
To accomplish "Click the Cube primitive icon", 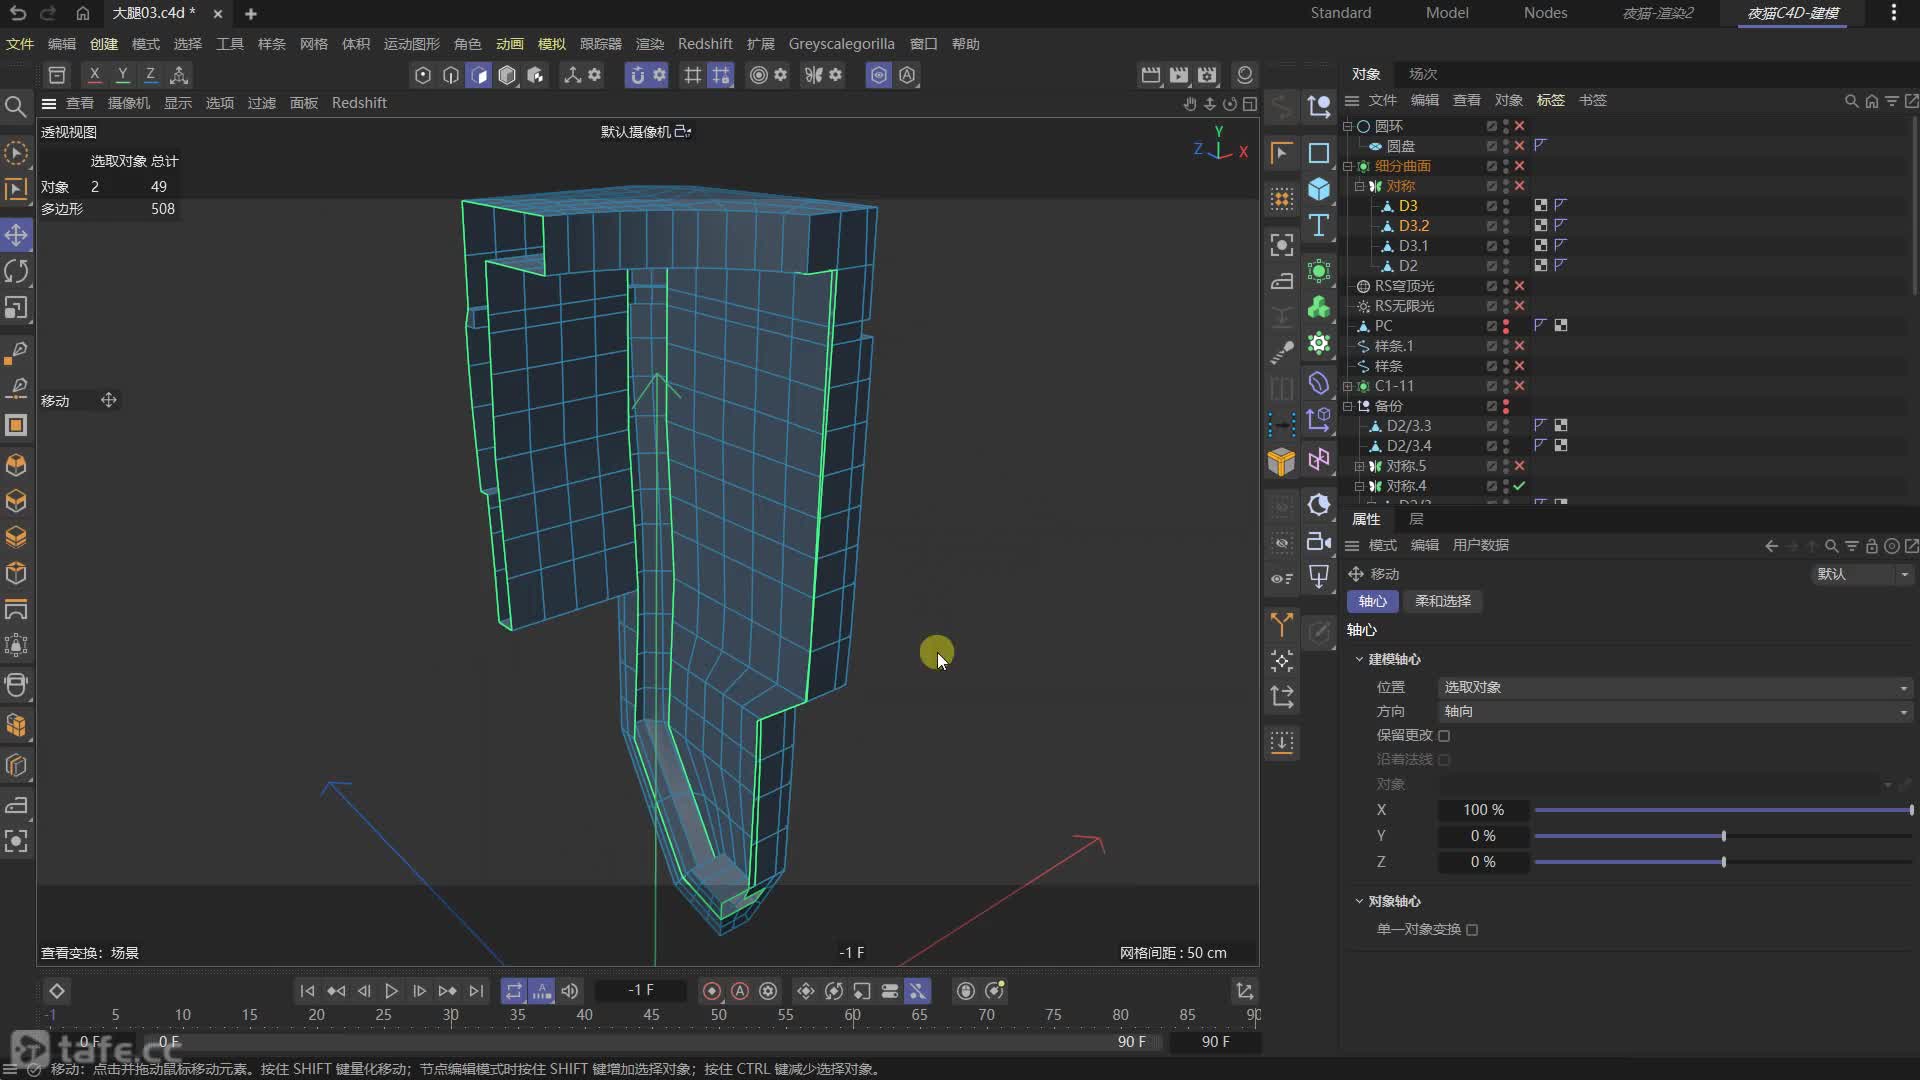I will (1319, 189).
